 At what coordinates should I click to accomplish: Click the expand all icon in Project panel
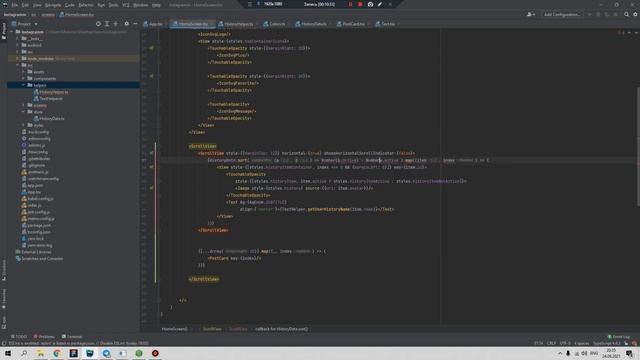click(107, 24)
